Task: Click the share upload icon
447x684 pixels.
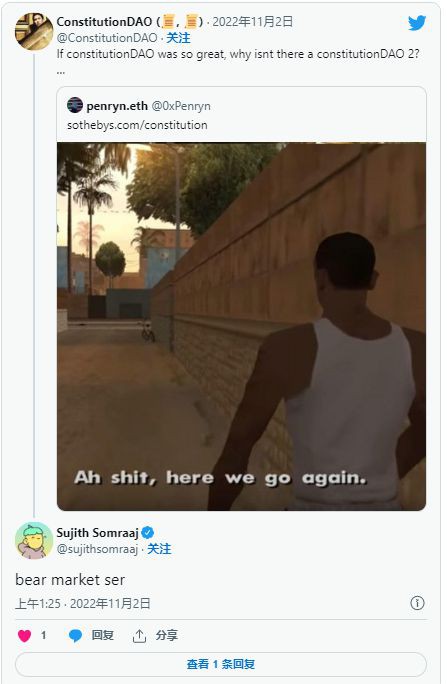Action: point(139,636)
